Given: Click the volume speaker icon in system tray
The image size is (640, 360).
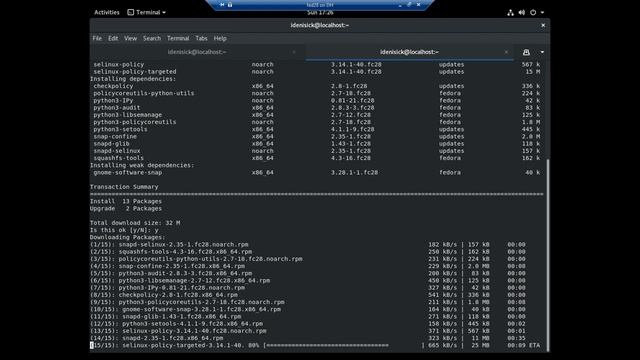Looking at the screenshot, I should 522,13.
